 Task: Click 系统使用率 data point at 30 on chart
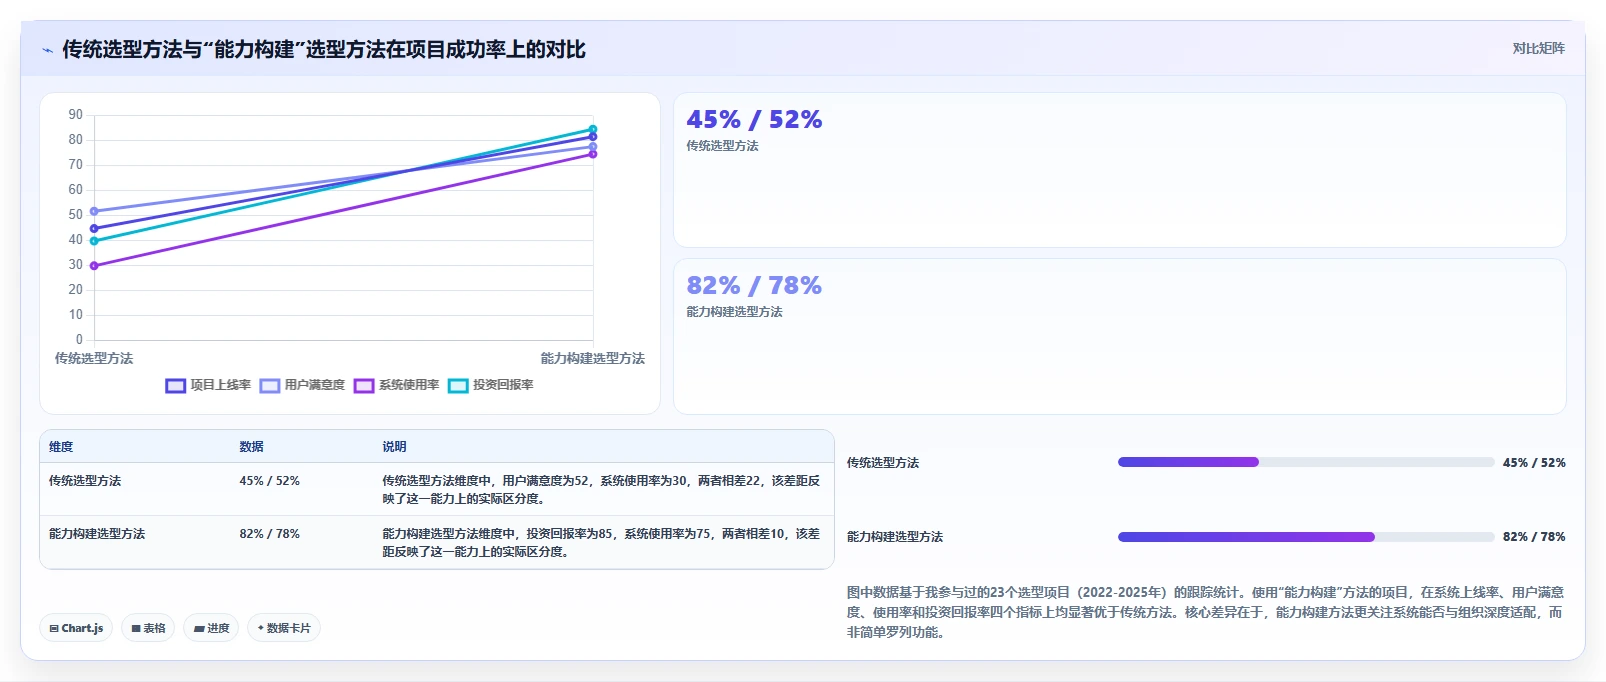[94, 266]
